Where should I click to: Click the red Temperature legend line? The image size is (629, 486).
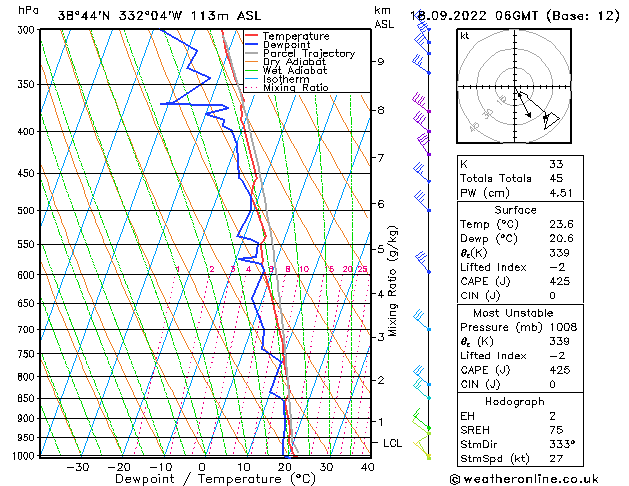coord(251,36)
